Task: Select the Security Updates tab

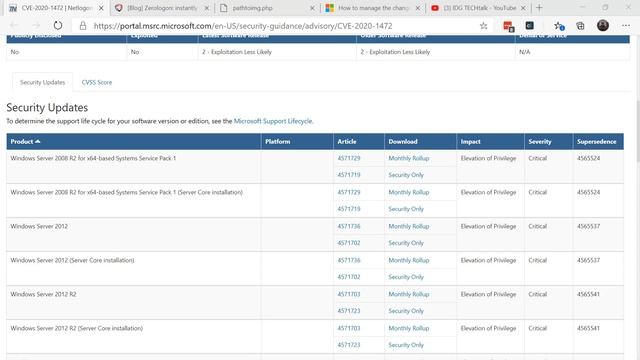Action: 42,82
